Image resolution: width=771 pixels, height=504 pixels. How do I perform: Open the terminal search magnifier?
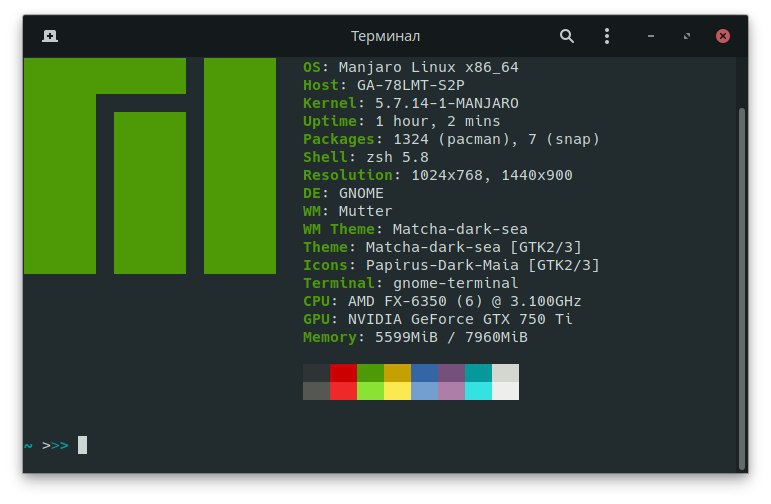pyautogui.click(x=566, y=36)
